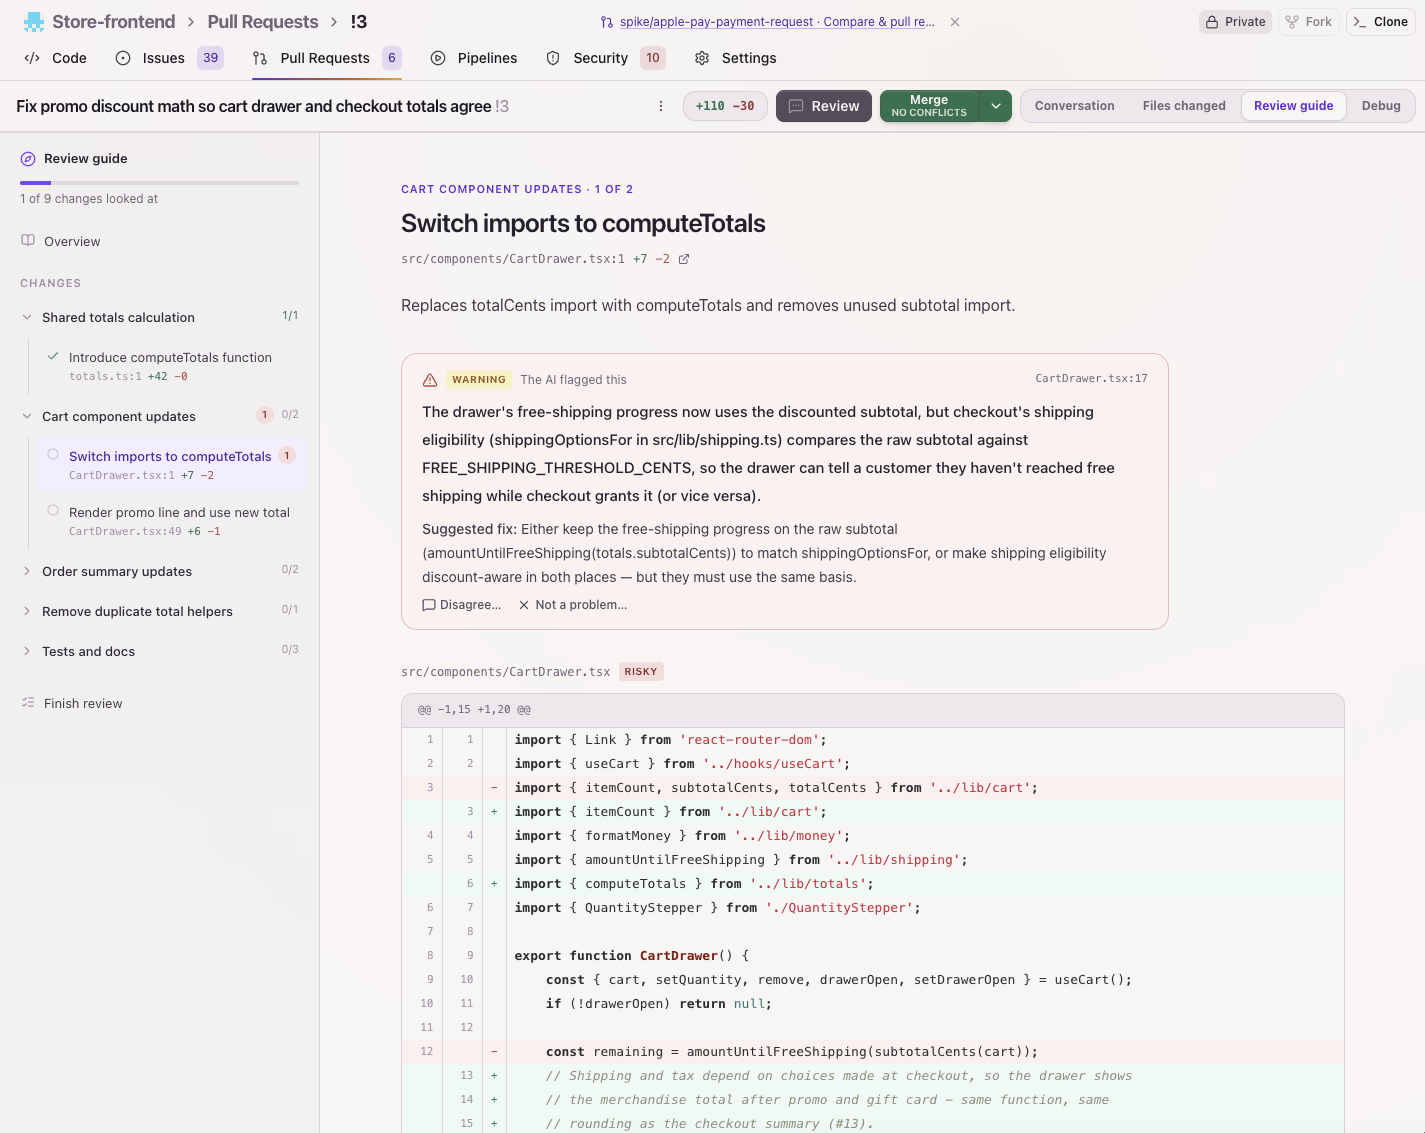This screenshot has height=1133, width=1425.
Task: Collapse the Cart component updates group
Action: click(x=27, y=416)
